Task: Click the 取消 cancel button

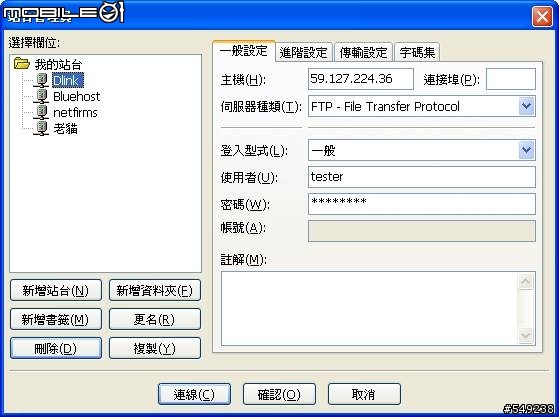Action: [364, 394]
